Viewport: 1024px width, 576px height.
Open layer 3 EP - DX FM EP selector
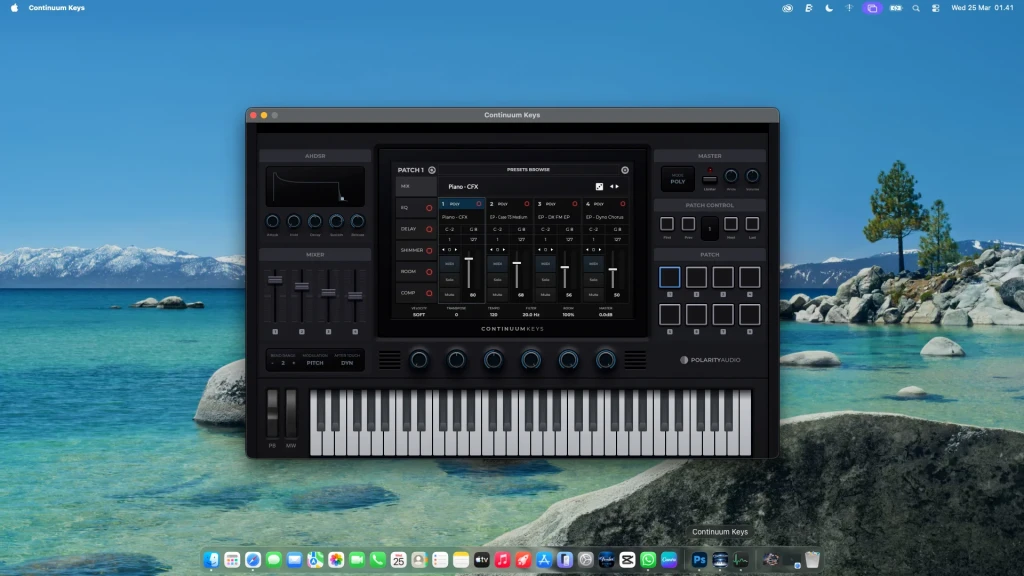(557, 217)
